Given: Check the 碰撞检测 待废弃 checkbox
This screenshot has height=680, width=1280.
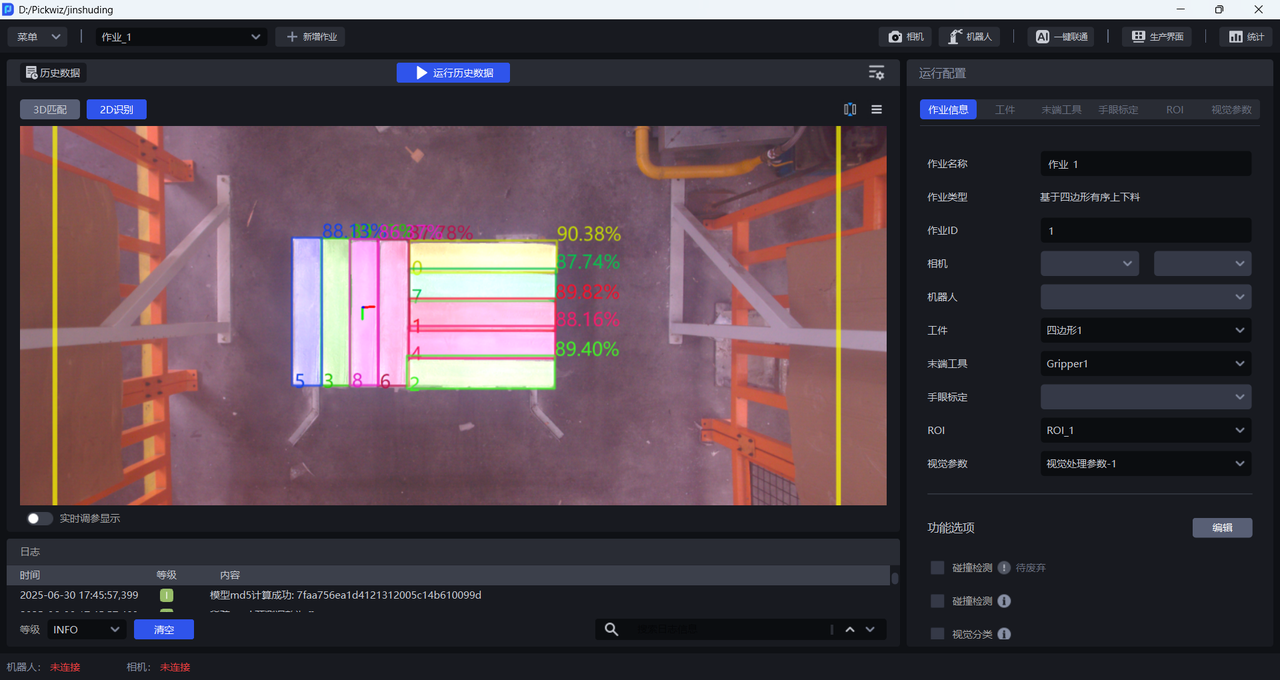Looking at the screenshot, I should tap(937, 568).
